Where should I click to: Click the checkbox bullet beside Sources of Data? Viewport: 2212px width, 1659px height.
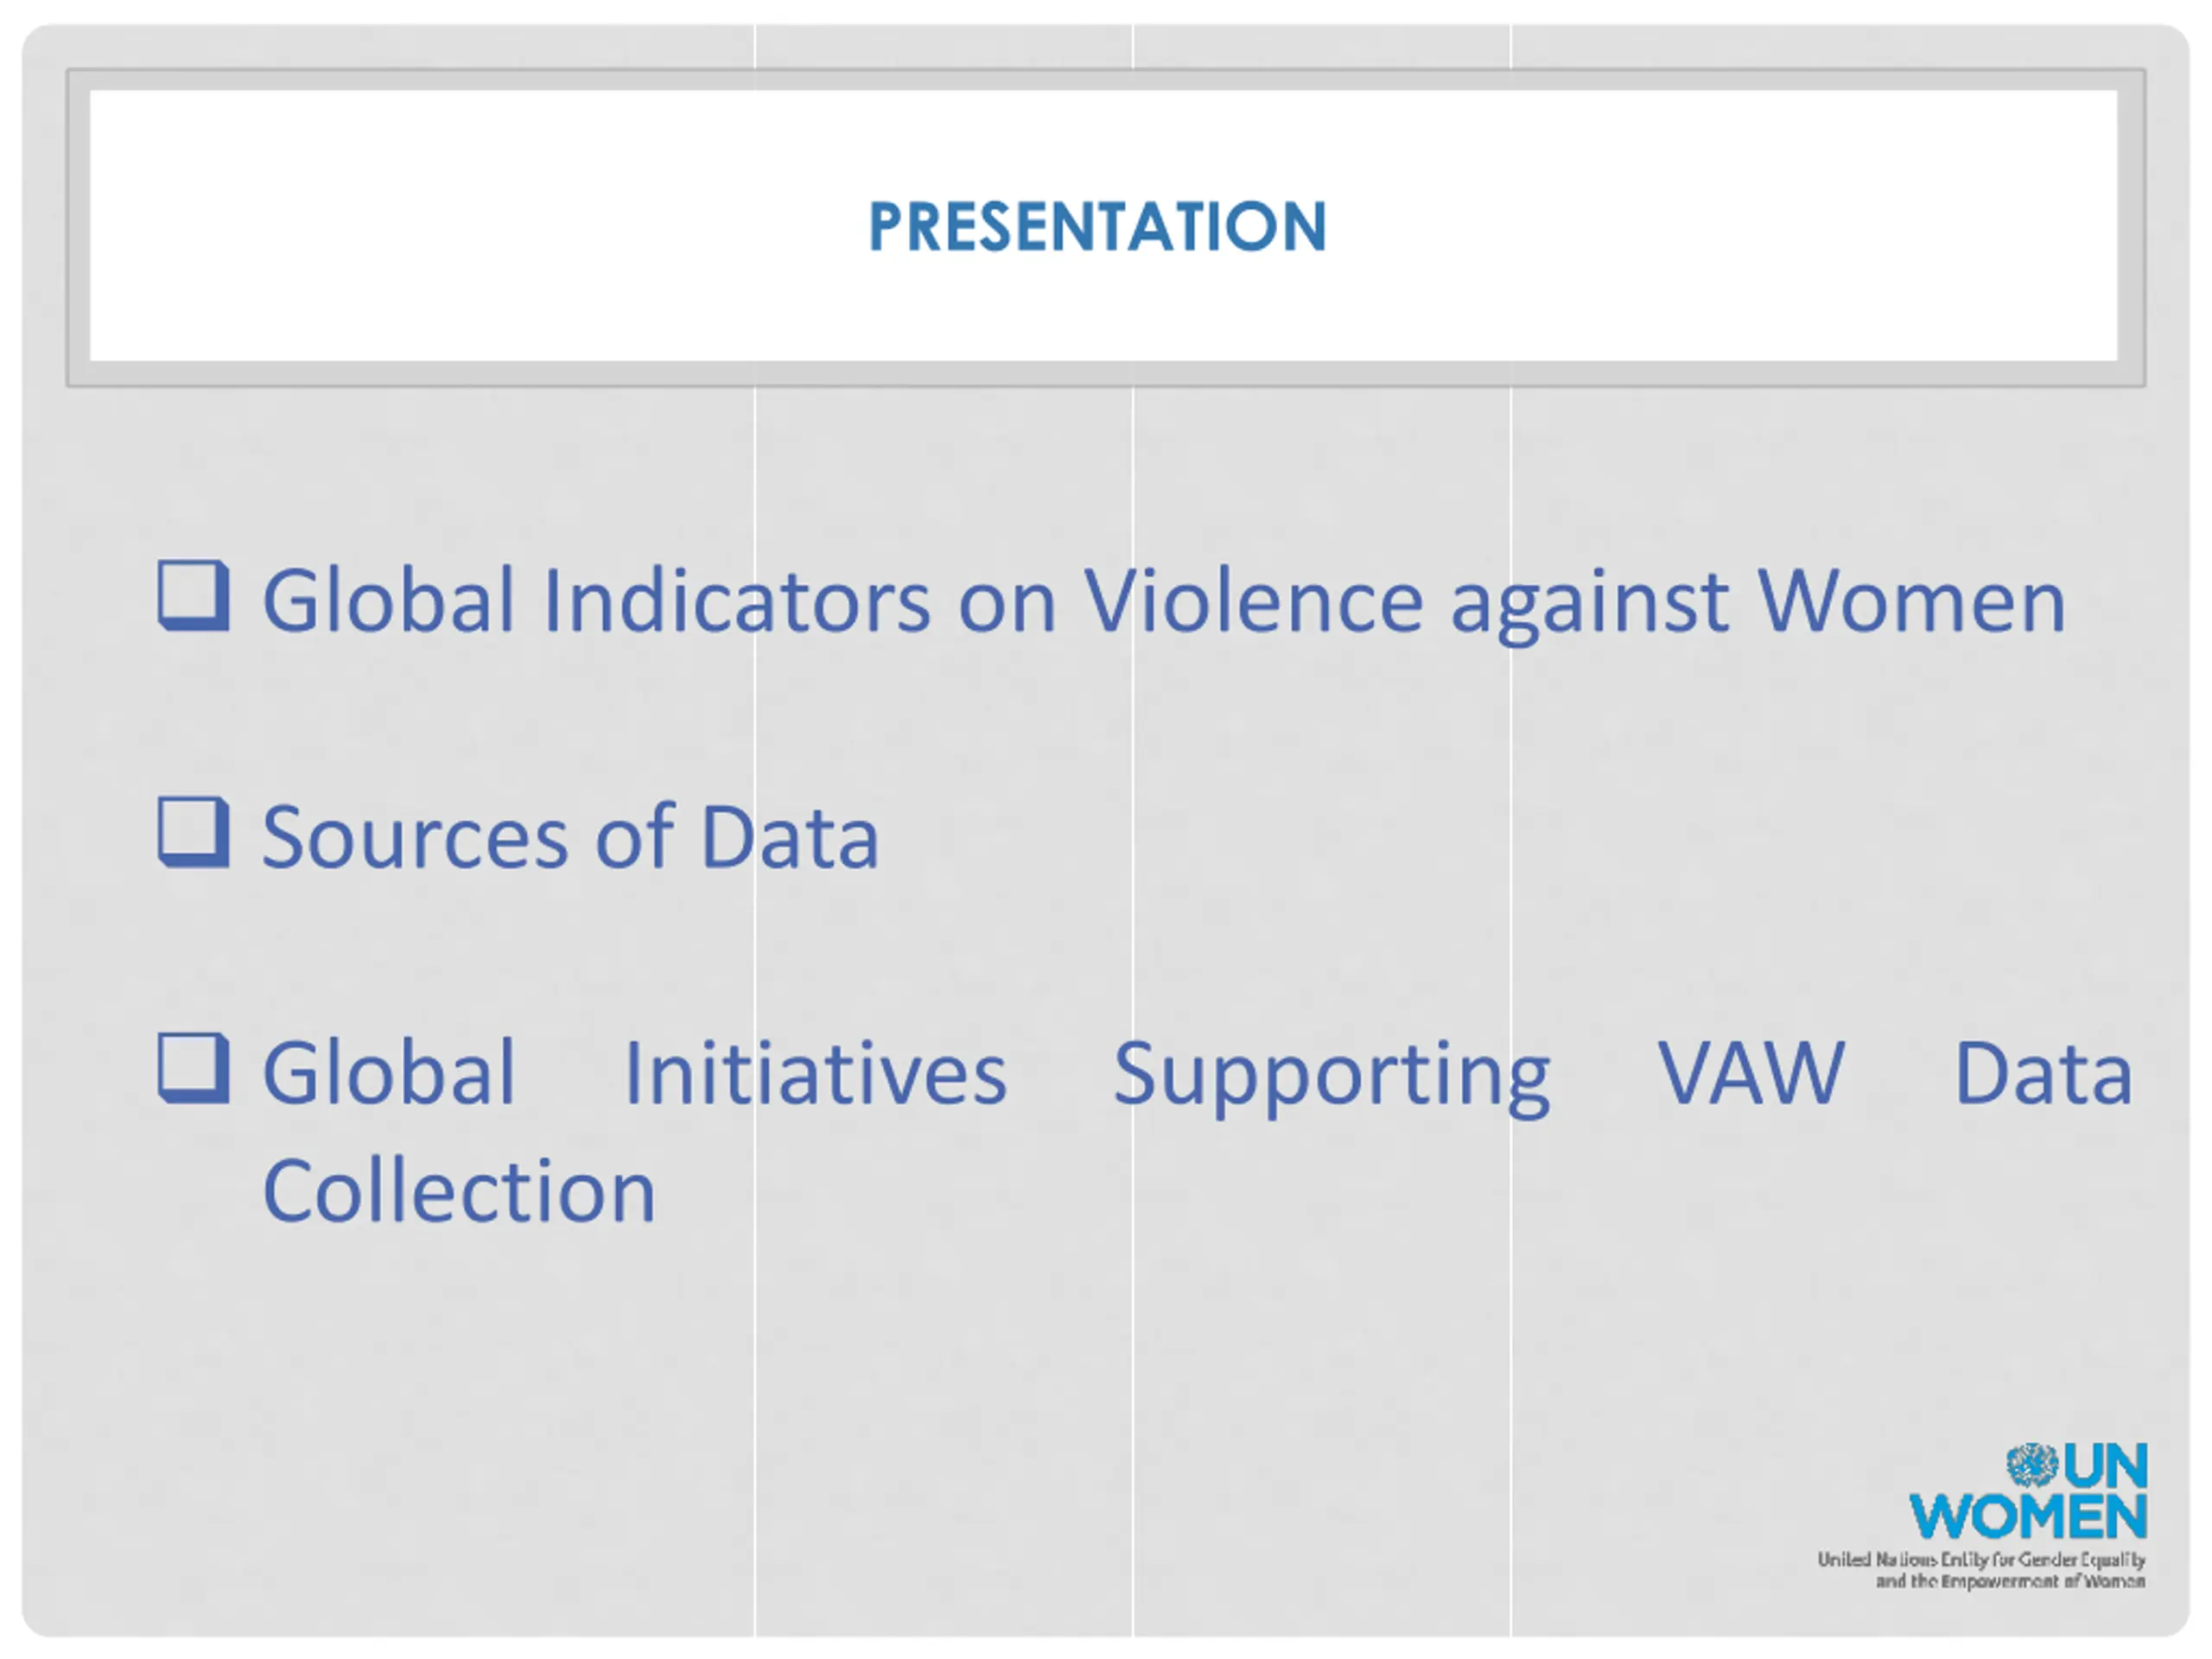[x=193, y=832]
